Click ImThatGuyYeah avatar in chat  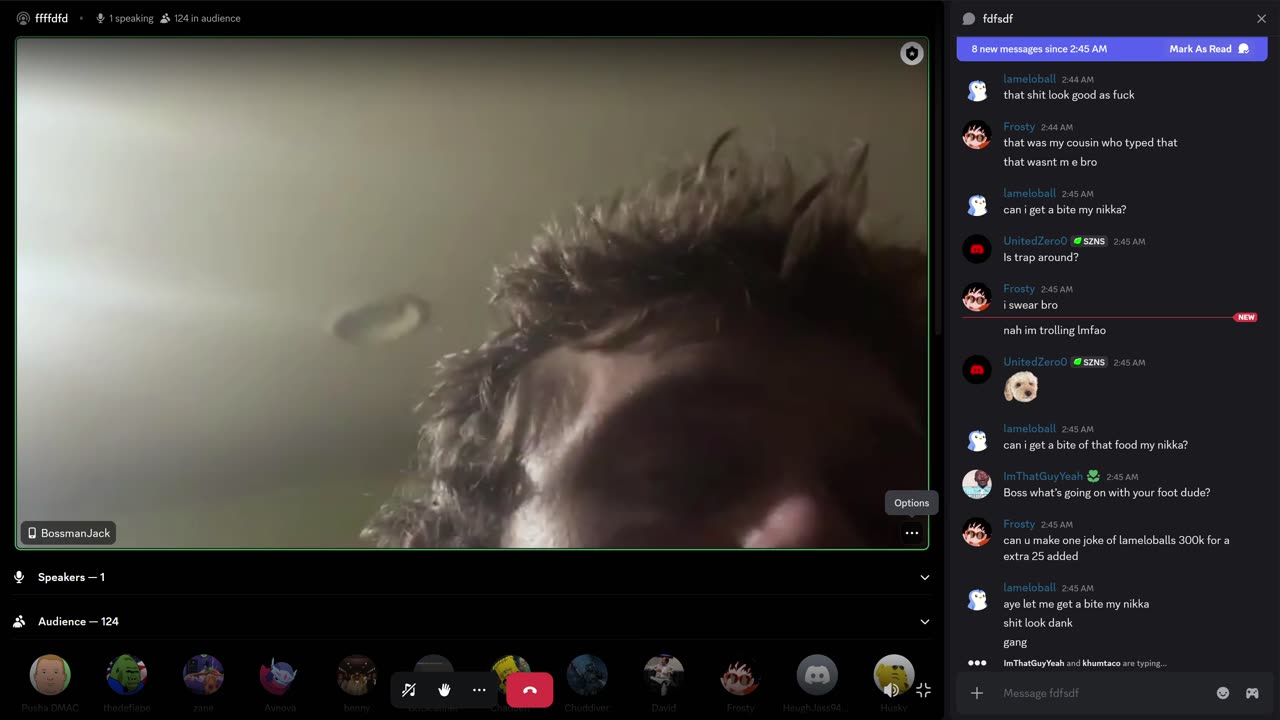[x=977, y=484]
